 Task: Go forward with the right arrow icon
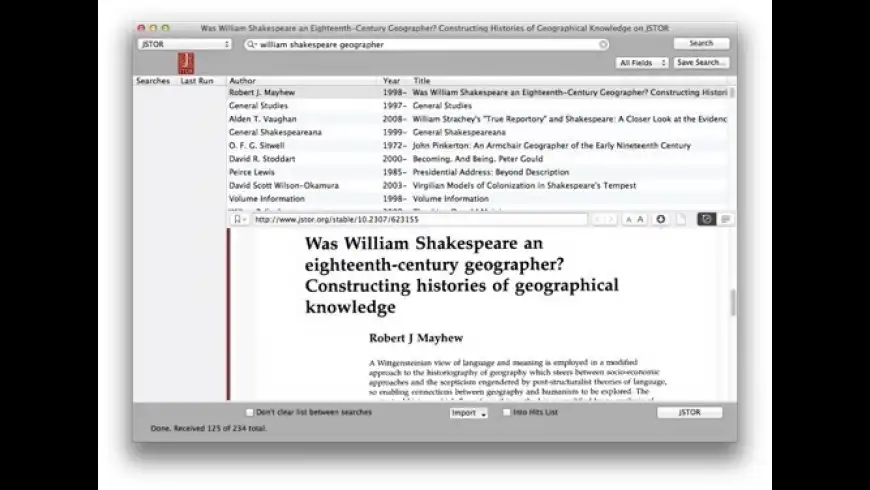(610, 220)
